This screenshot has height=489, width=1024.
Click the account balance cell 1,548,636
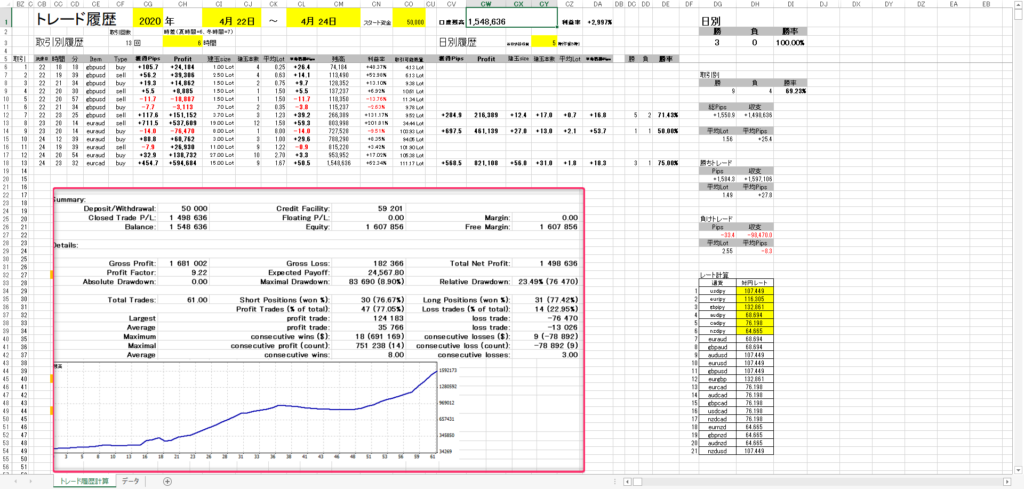[511, 19]
